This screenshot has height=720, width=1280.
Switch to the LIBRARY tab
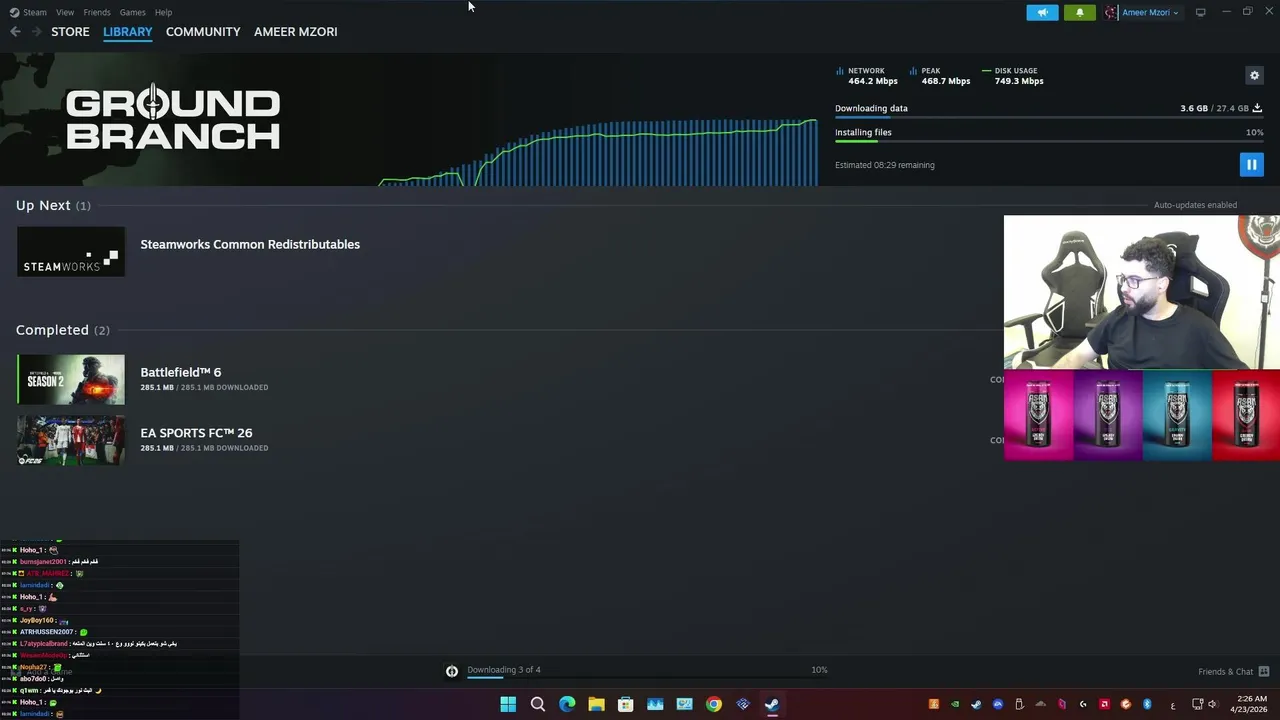click(128, 32)
